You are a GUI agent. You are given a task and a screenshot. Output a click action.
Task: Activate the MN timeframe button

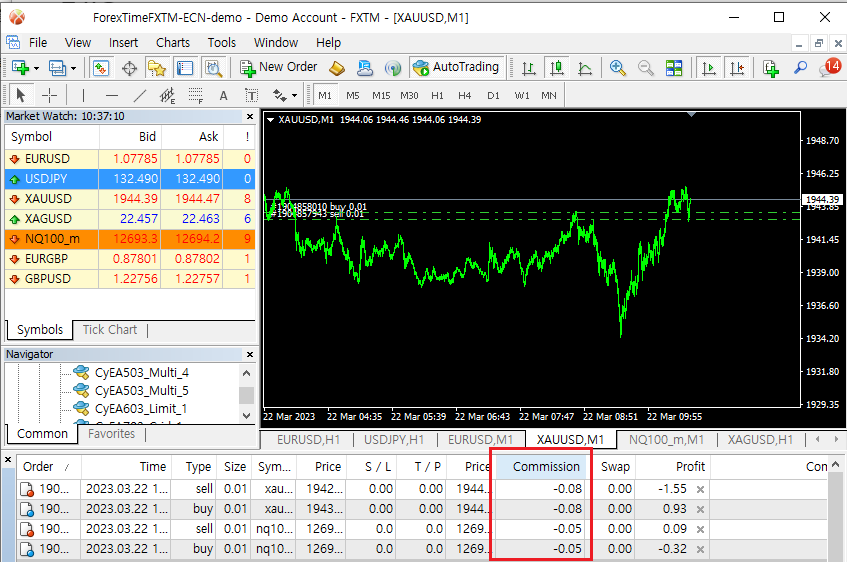549,96
